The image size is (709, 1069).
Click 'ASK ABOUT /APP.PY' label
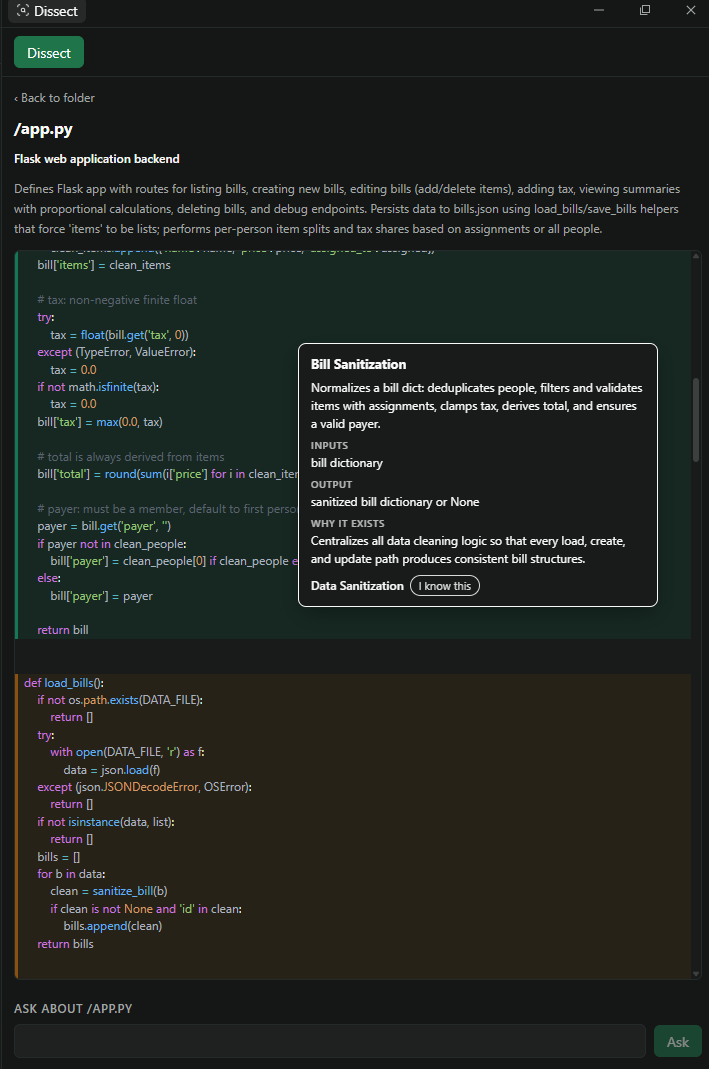pos(73,1008)
